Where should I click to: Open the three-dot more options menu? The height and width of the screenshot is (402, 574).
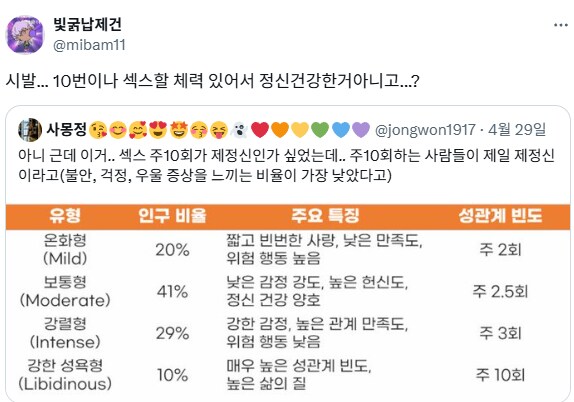click(560, 25)
